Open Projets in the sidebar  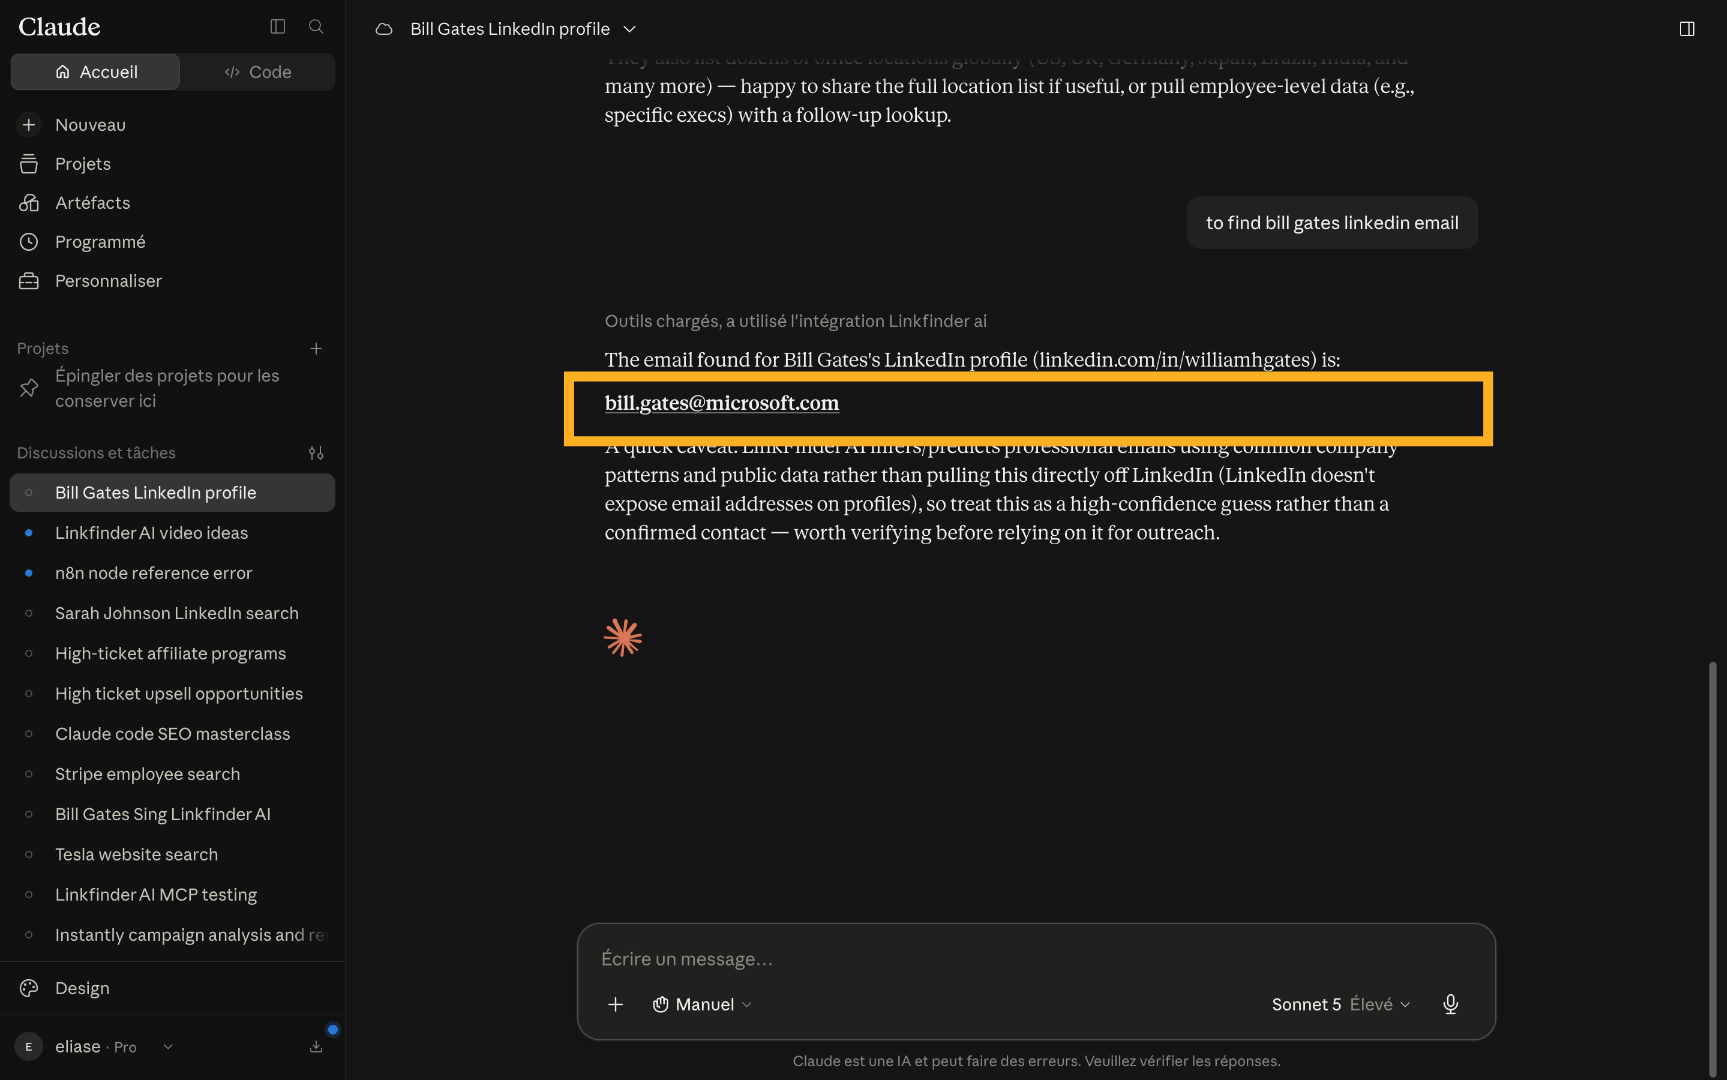(172, 164)
